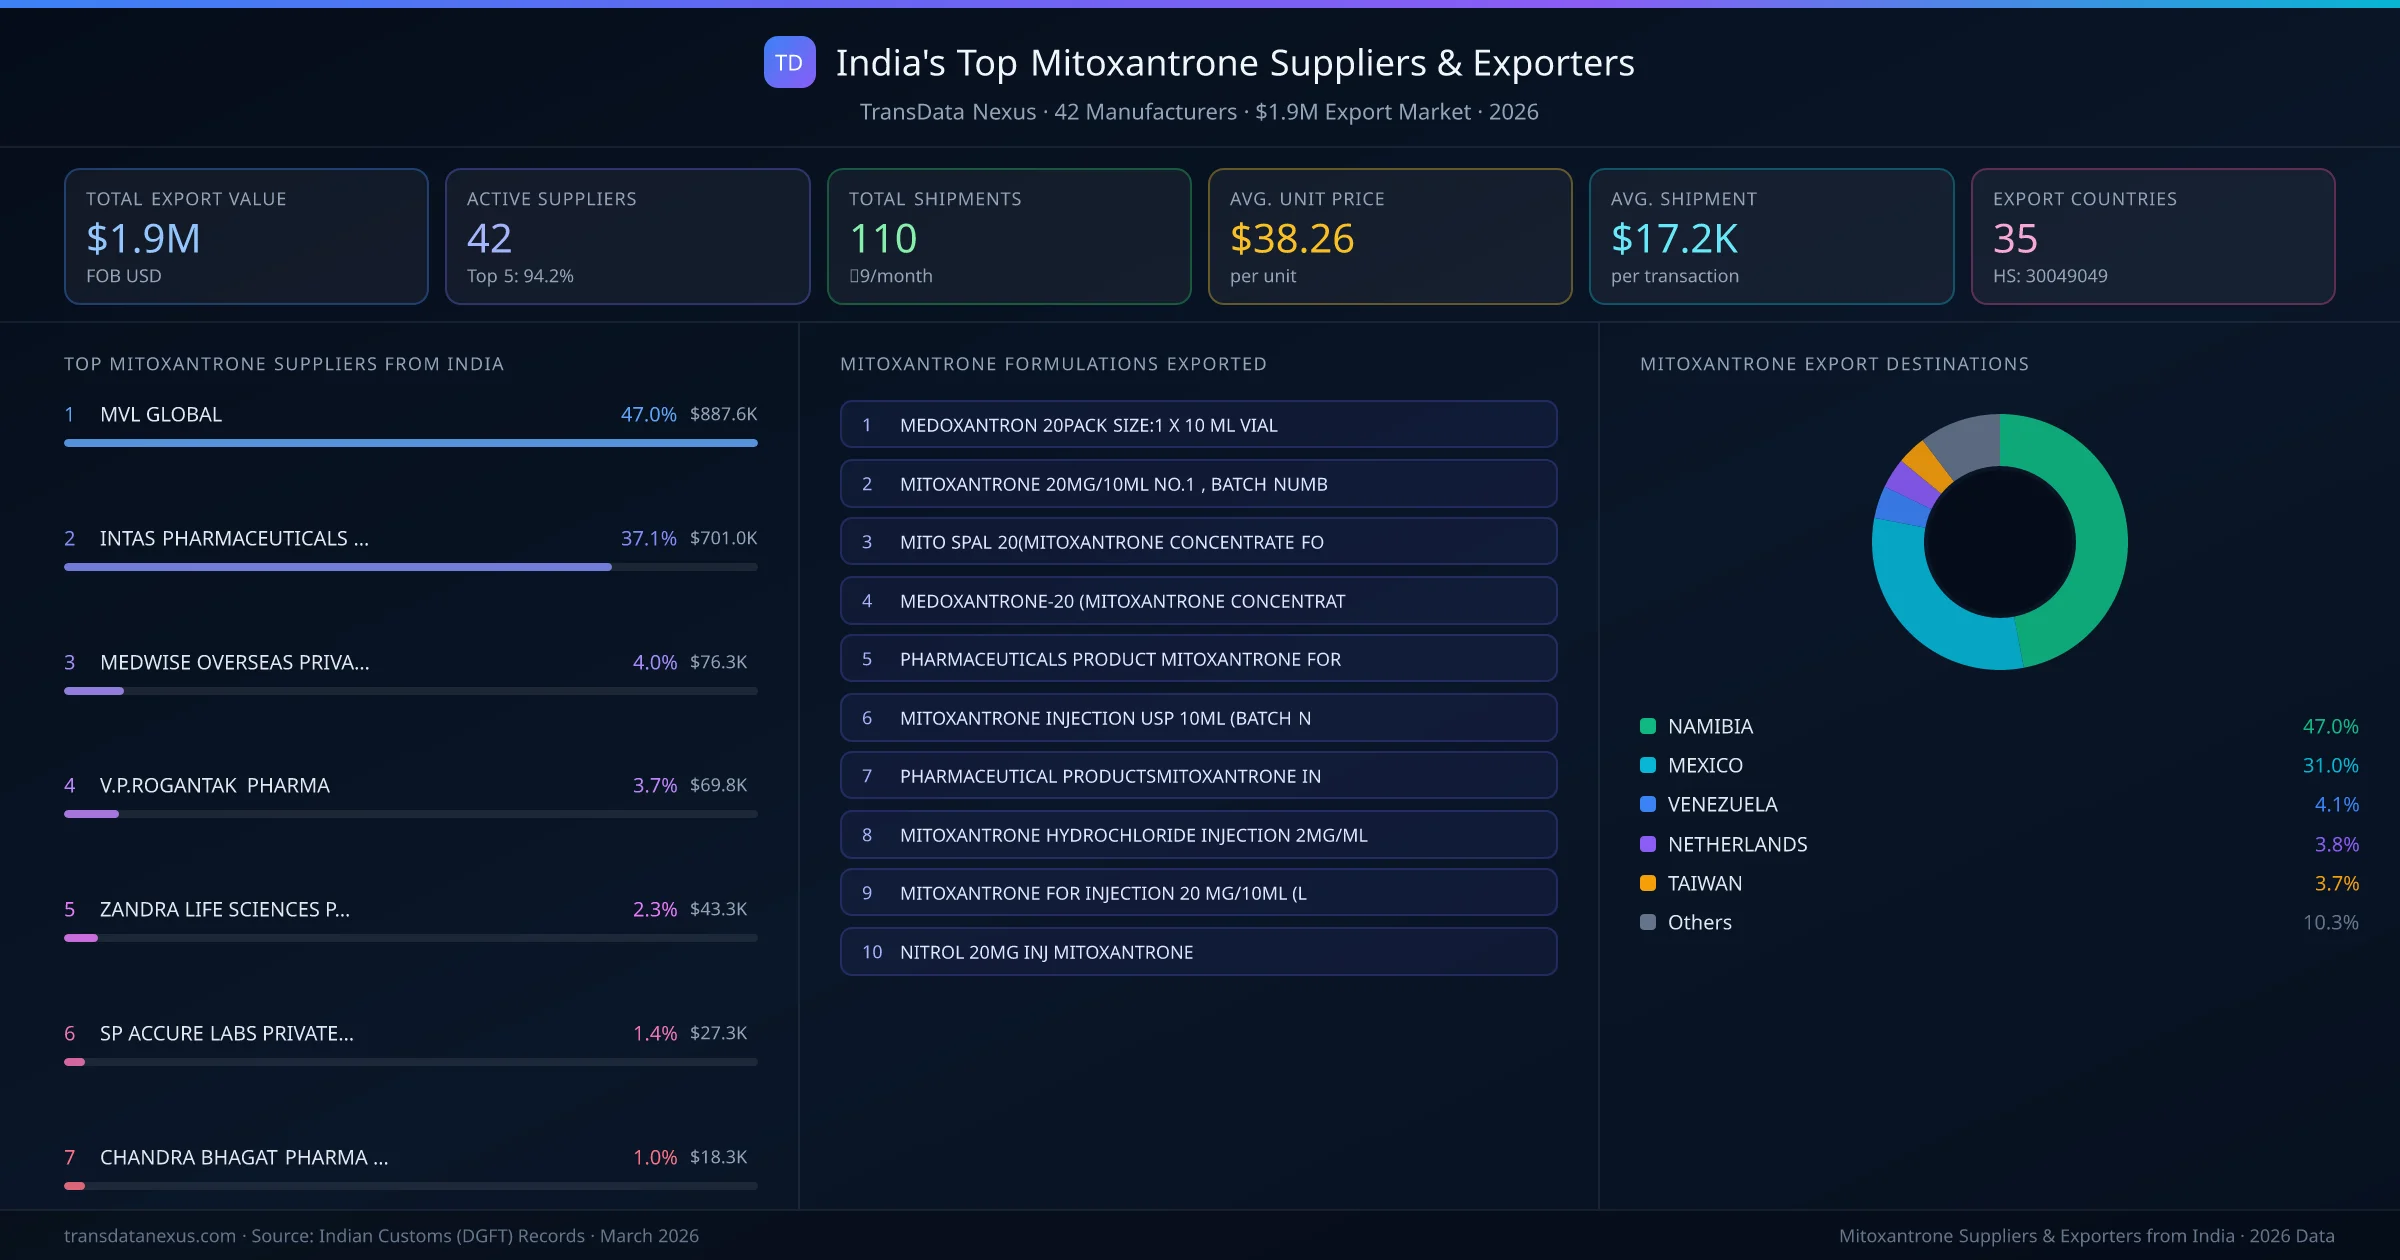This screenshot has height=1260, width=2400.
Task: Select the Avg. Unit Price card
Action: [1390, 236]
